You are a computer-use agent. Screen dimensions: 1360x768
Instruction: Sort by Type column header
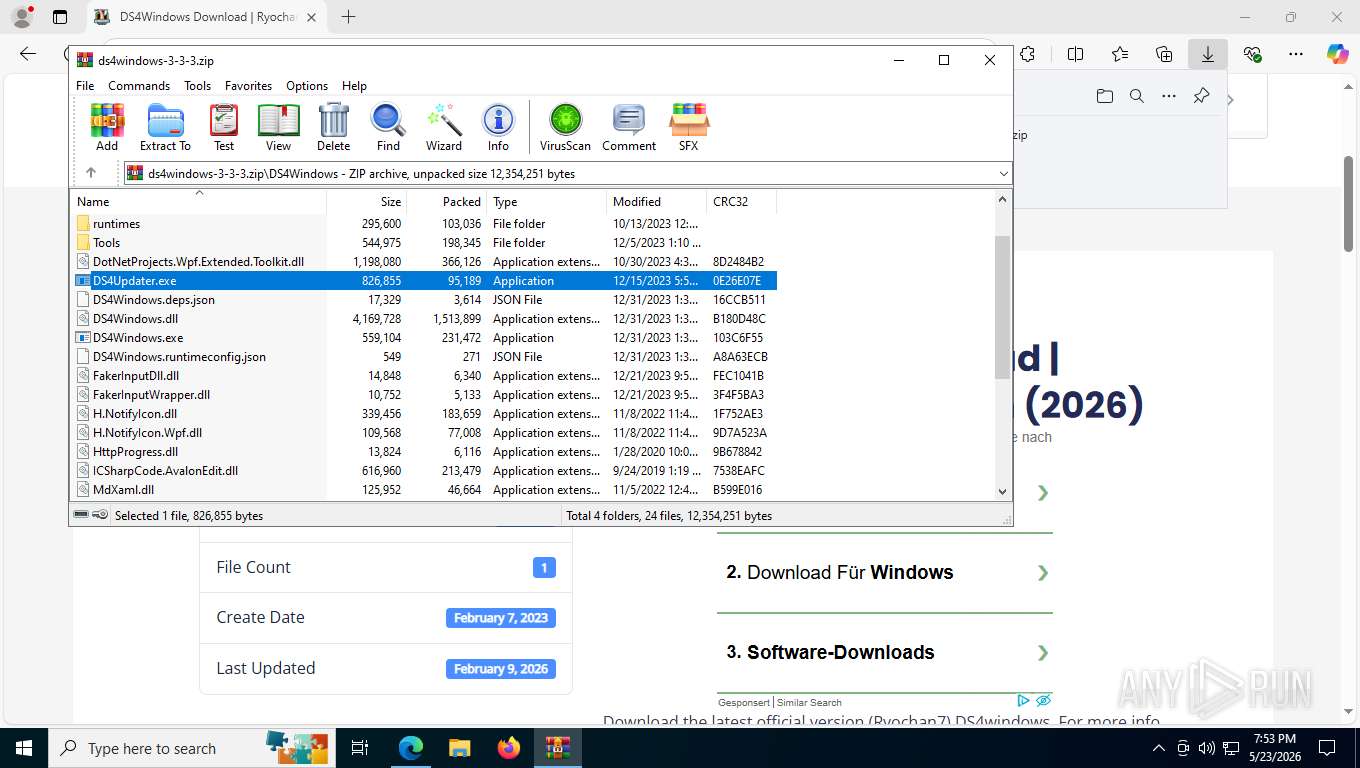click(547, 201)
